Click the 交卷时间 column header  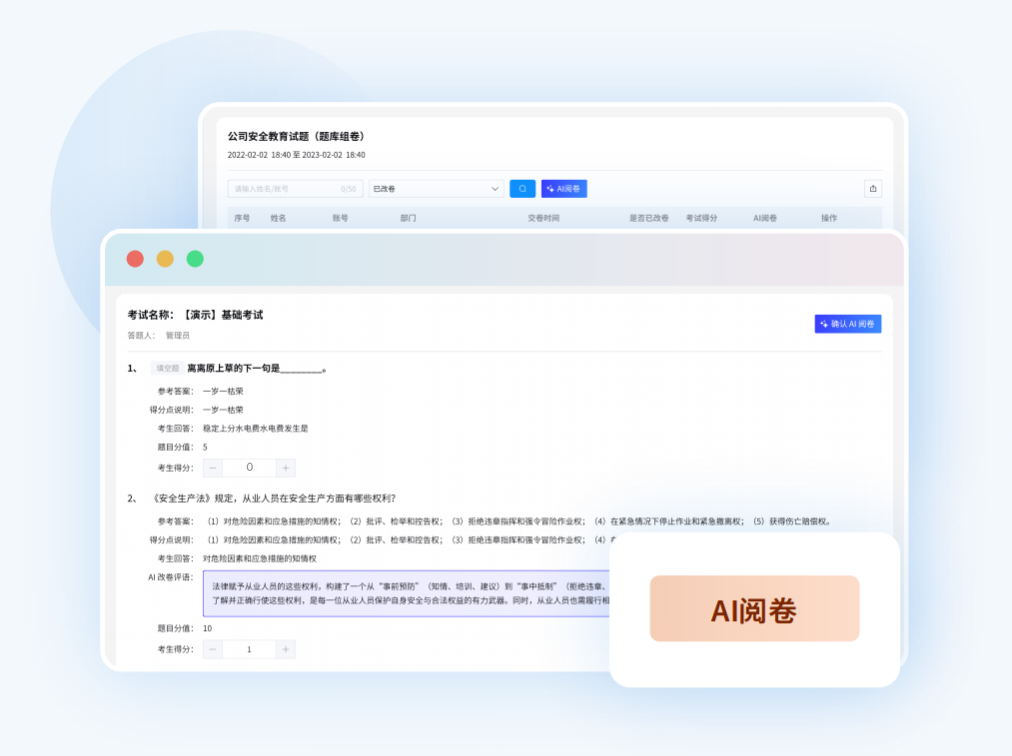pos(544,217)
